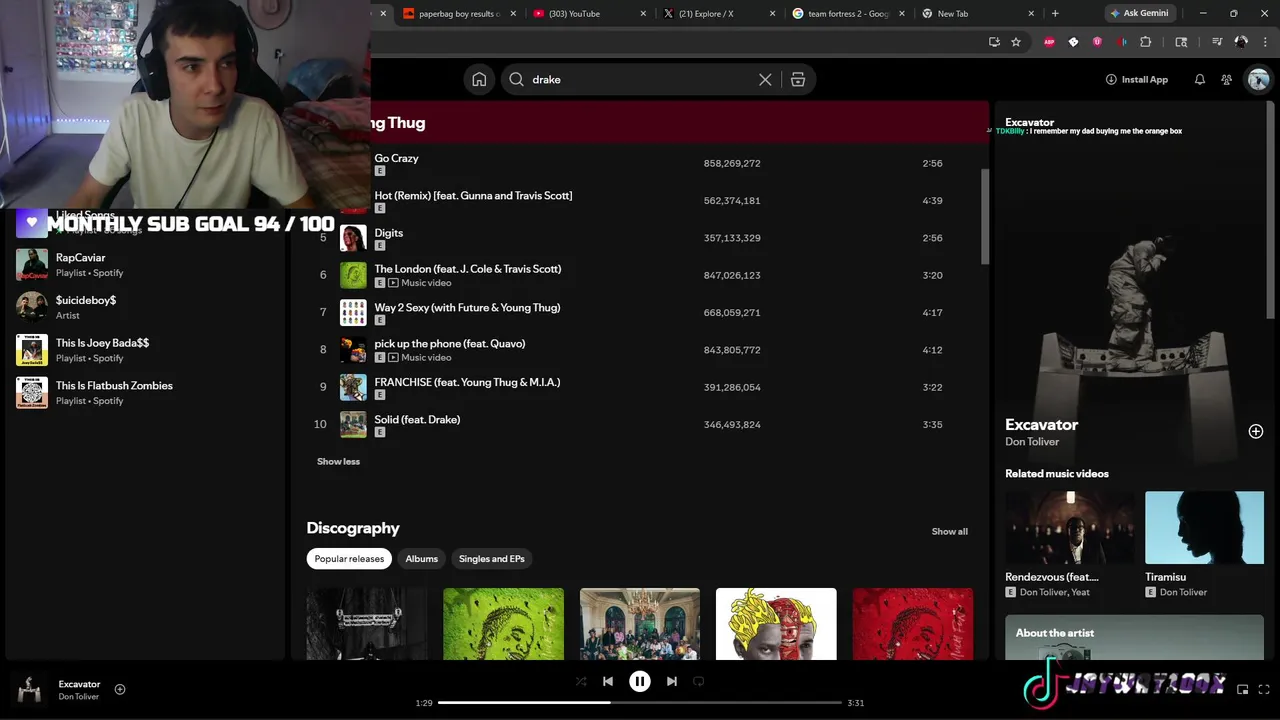Open Don Toliver artist link in panel
Image resolution: width=1280 pixels, height=720 pixels.
(x=1032, y=441)
